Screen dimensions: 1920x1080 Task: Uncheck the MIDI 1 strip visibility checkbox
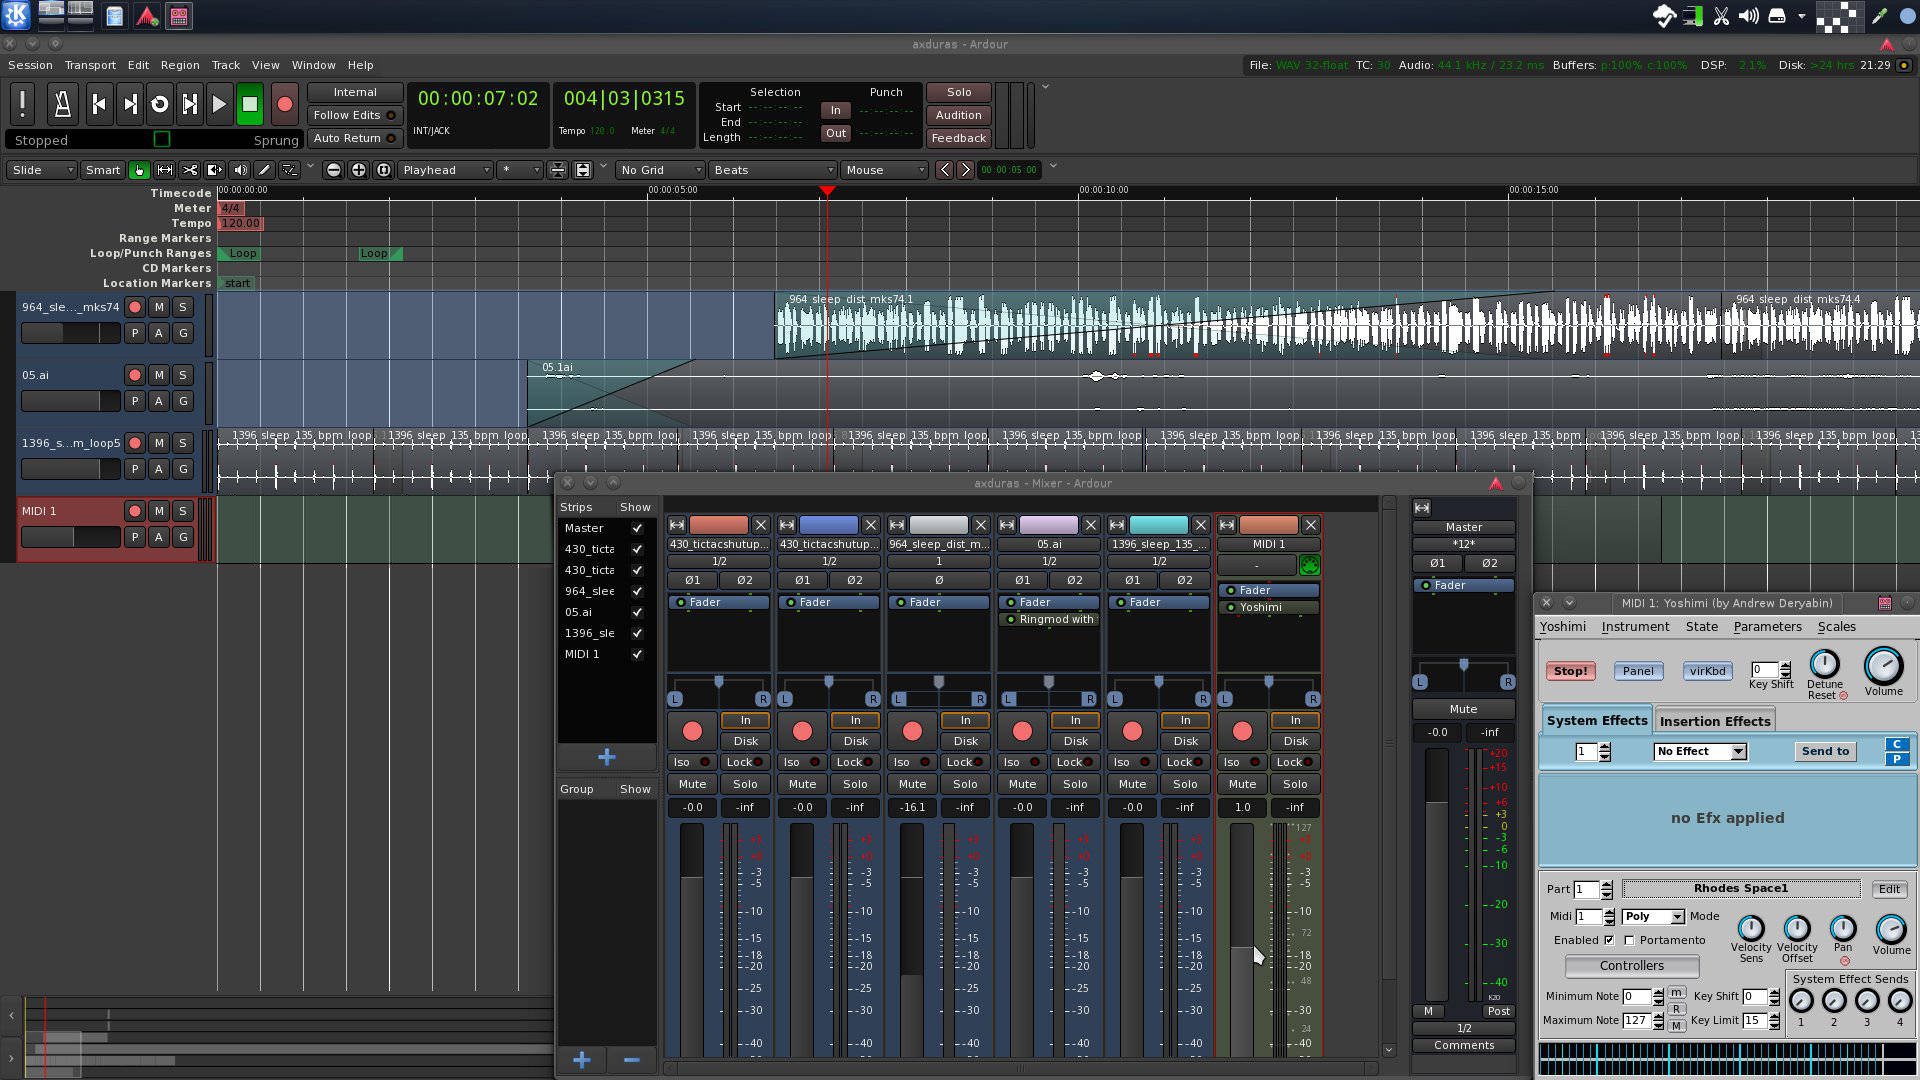[637, 654]
